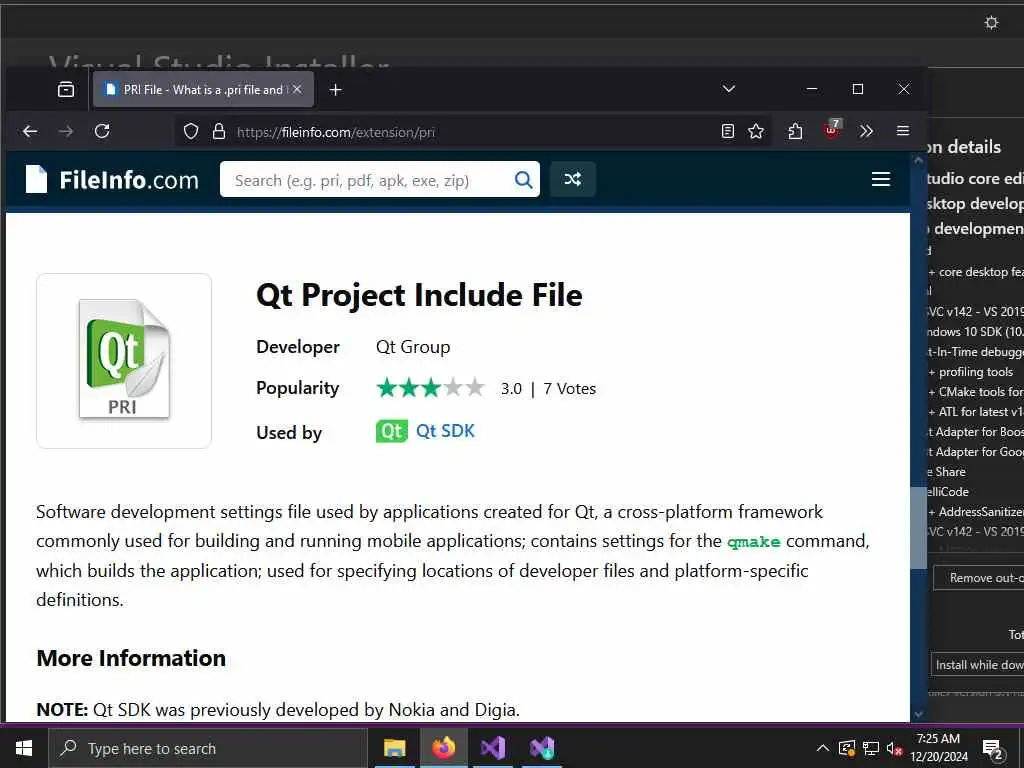Open uBlock Origin extension icon
Viewport: 1024px width, 768px height.
click(832, 129)
